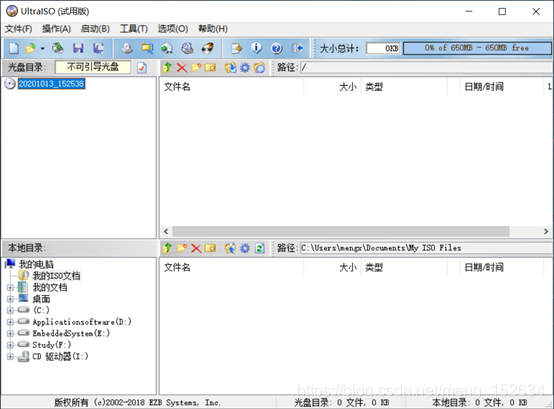This screenshot has height=409, width=554.
Task: Select the 20201013_152538 disc volume node
Action: point(52,84)
